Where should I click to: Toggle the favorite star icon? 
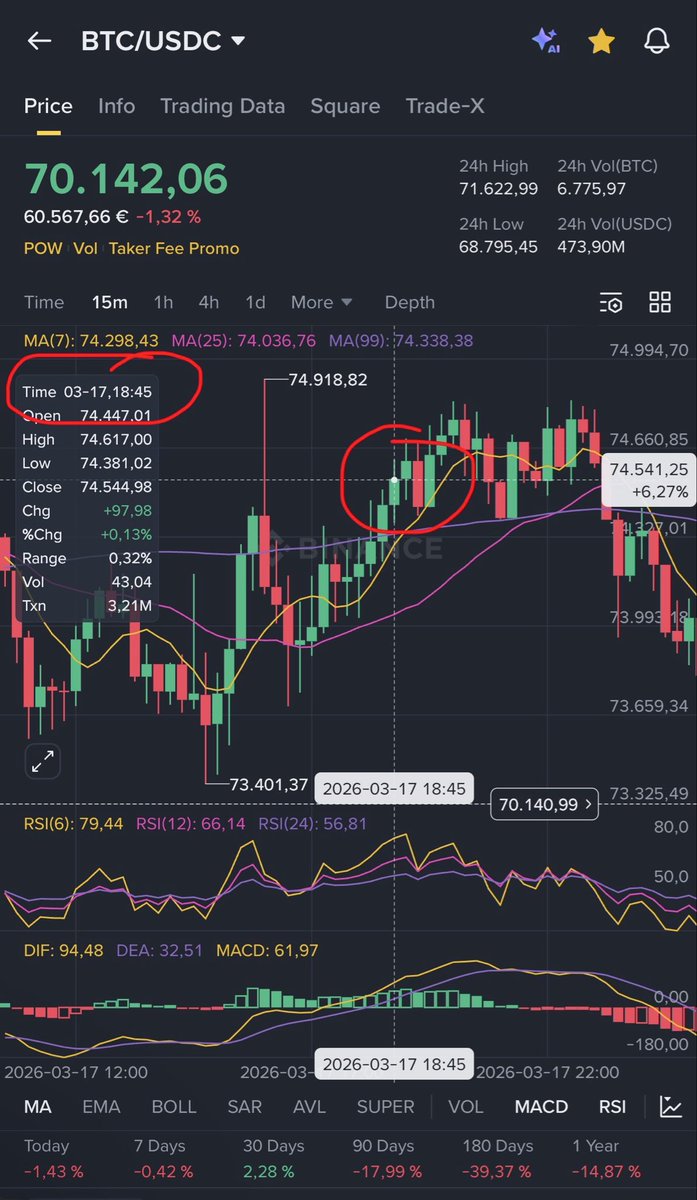[601, 41]
